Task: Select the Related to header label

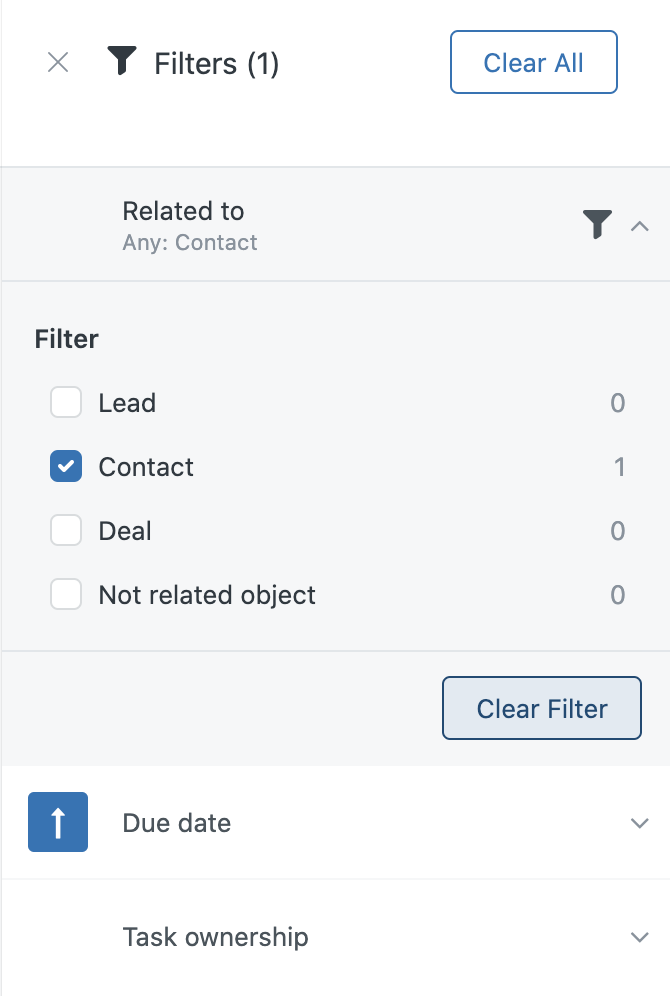Action: pos(183,211)
